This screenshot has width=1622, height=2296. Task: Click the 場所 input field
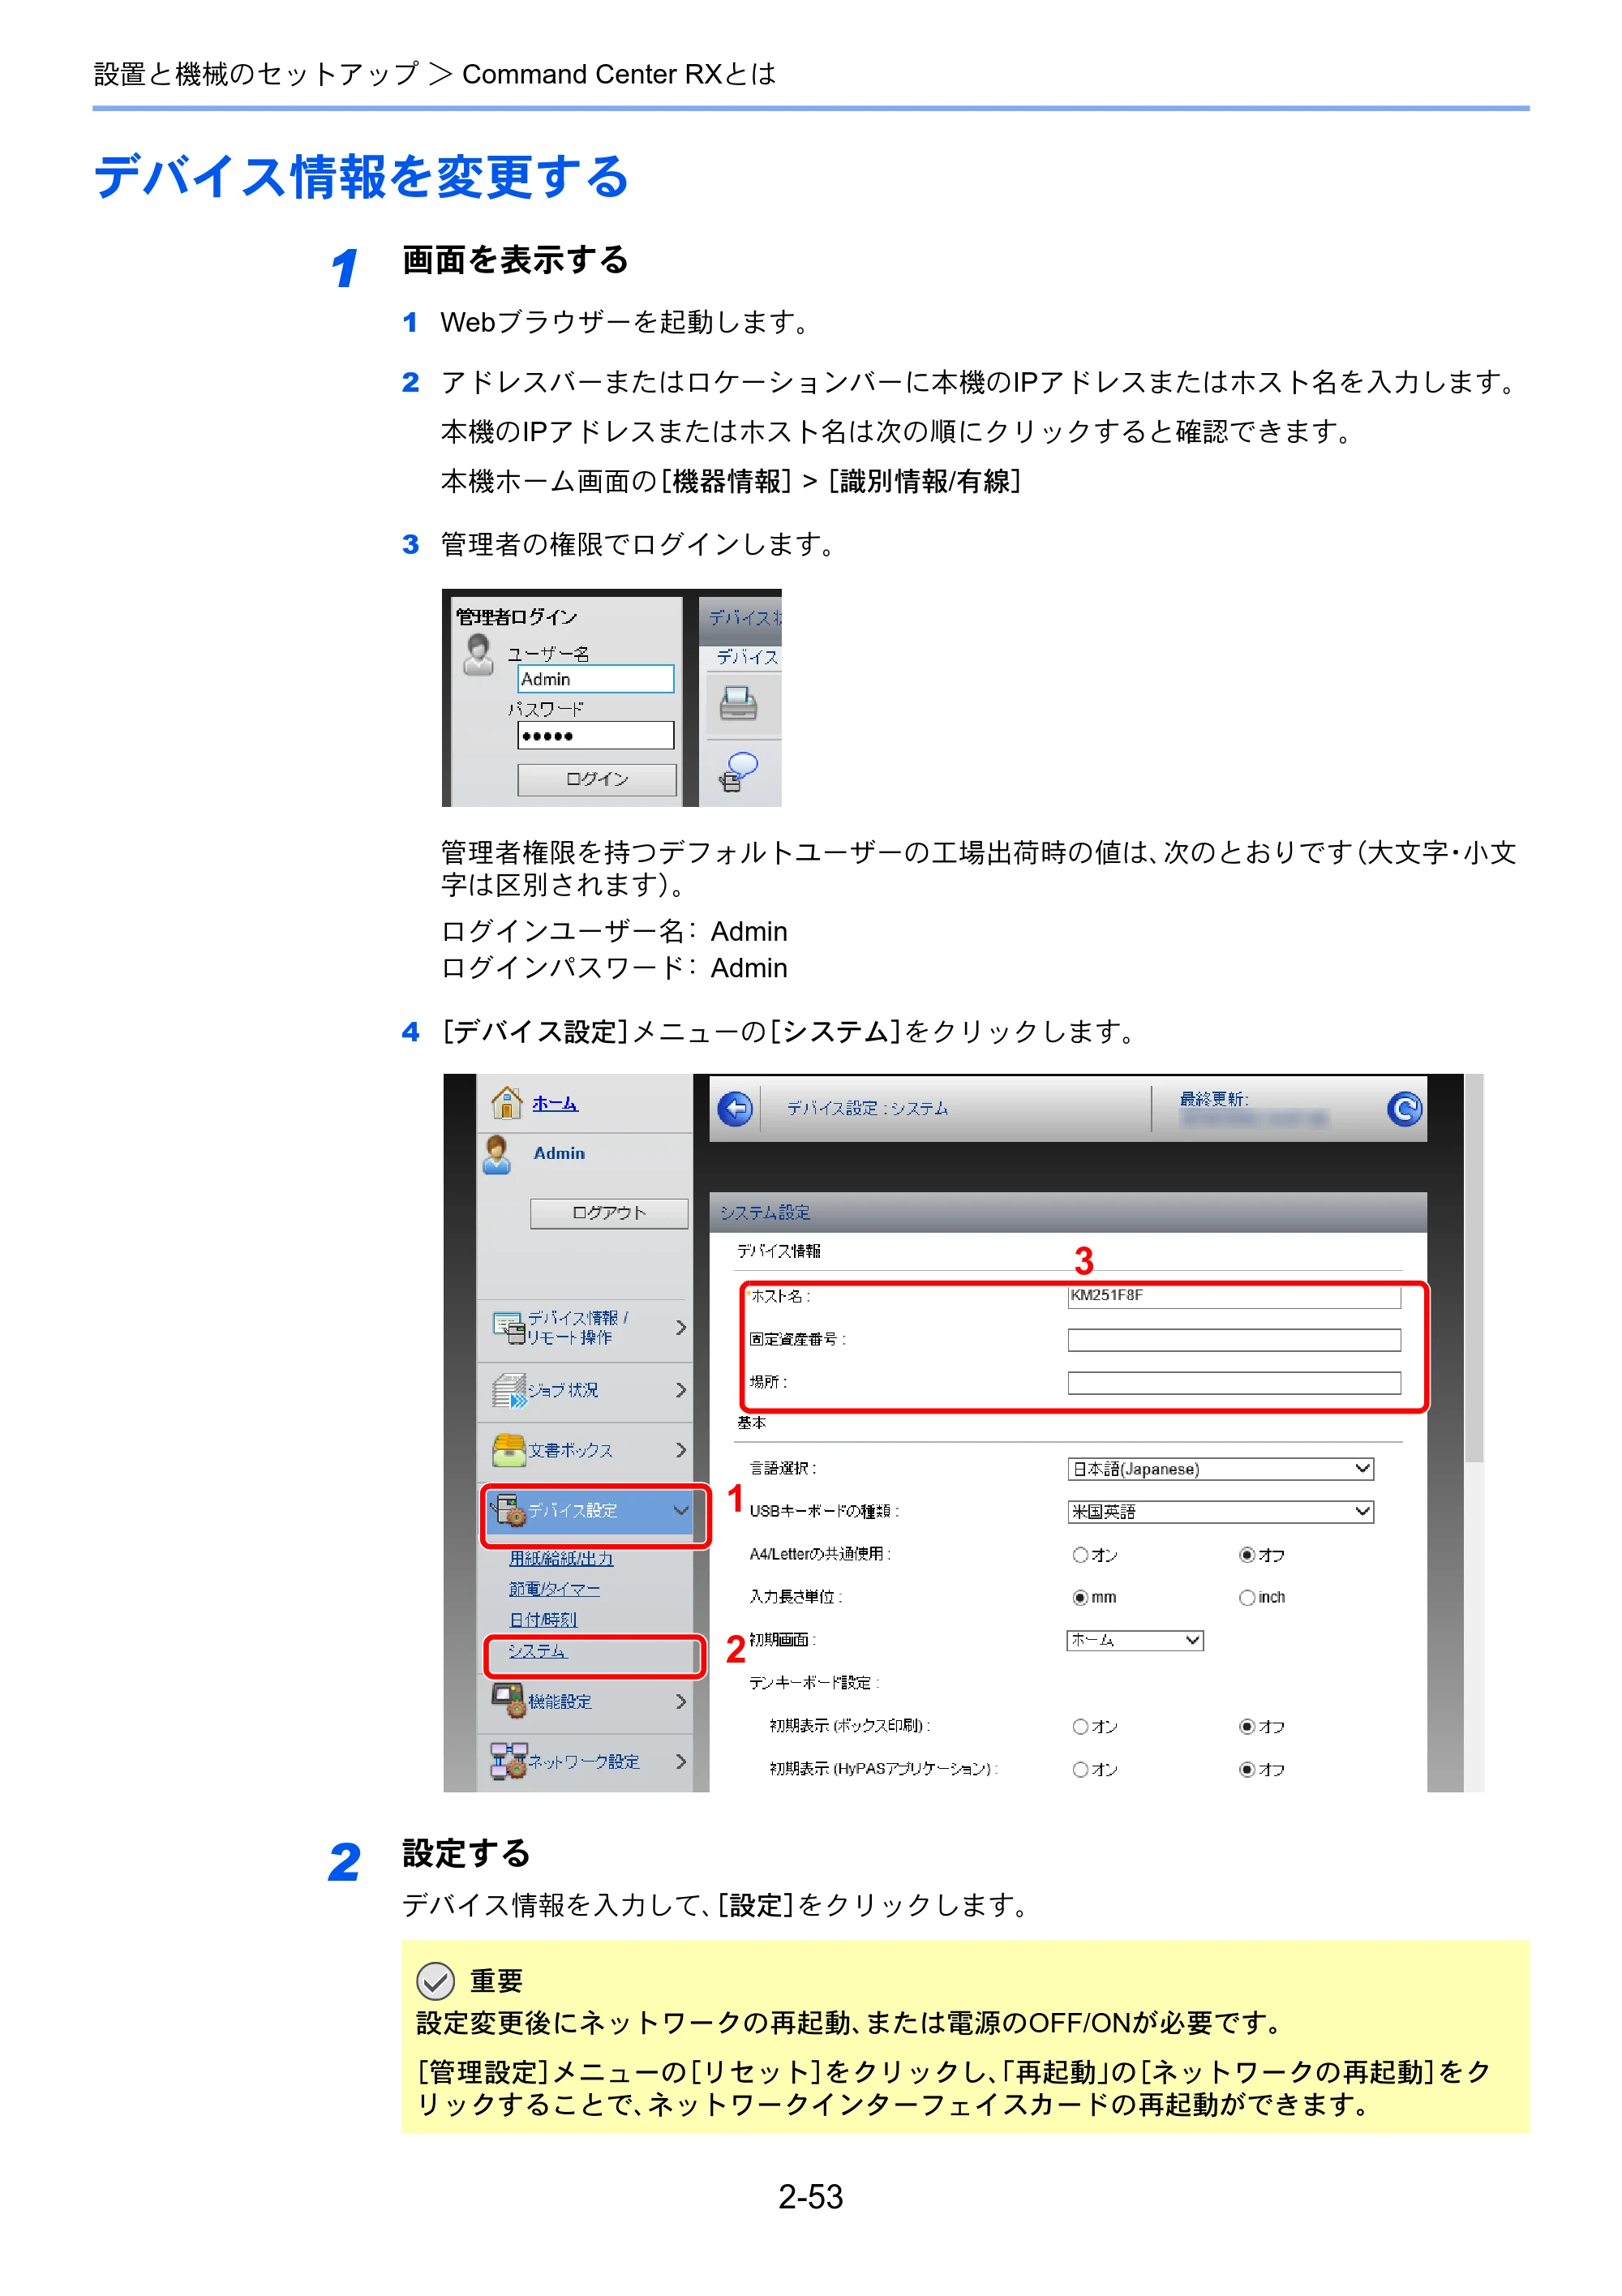click(1234, 1383)
